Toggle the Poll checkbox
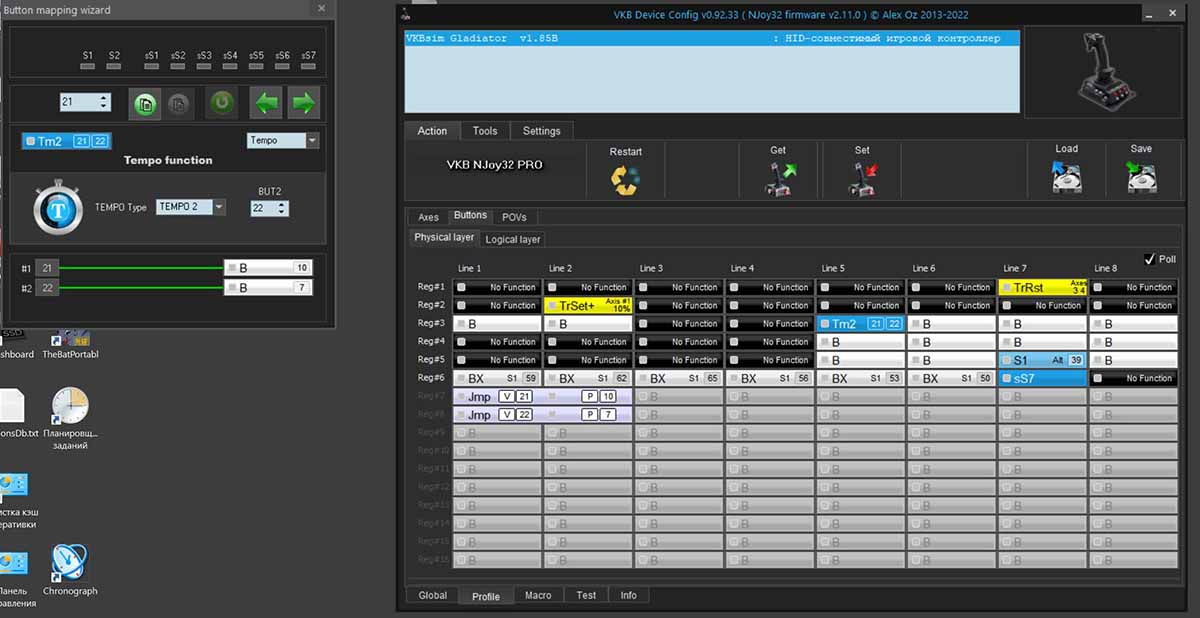Screen dimensions: 1200x618 pyautogui.click(x=1150, y=259)
